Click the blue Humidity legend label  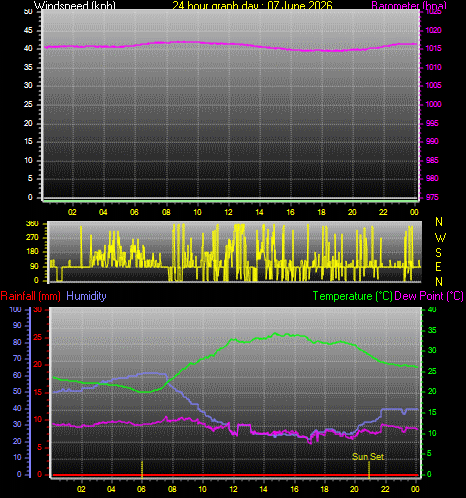(86, 296)
